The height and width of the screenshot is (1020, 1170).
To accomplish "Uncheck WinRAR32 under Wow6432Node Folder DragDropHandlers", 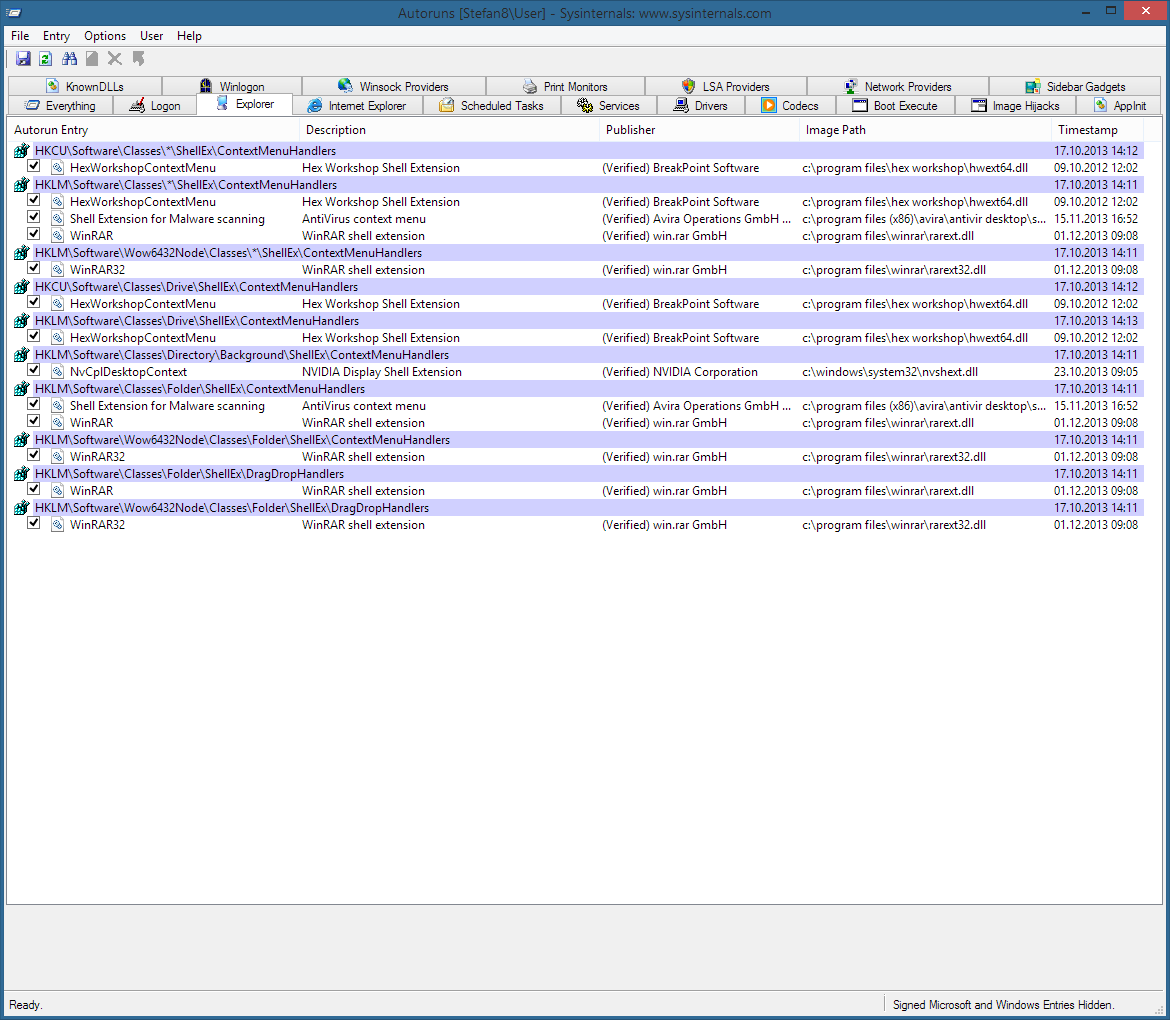I will [x=34, y=522].
